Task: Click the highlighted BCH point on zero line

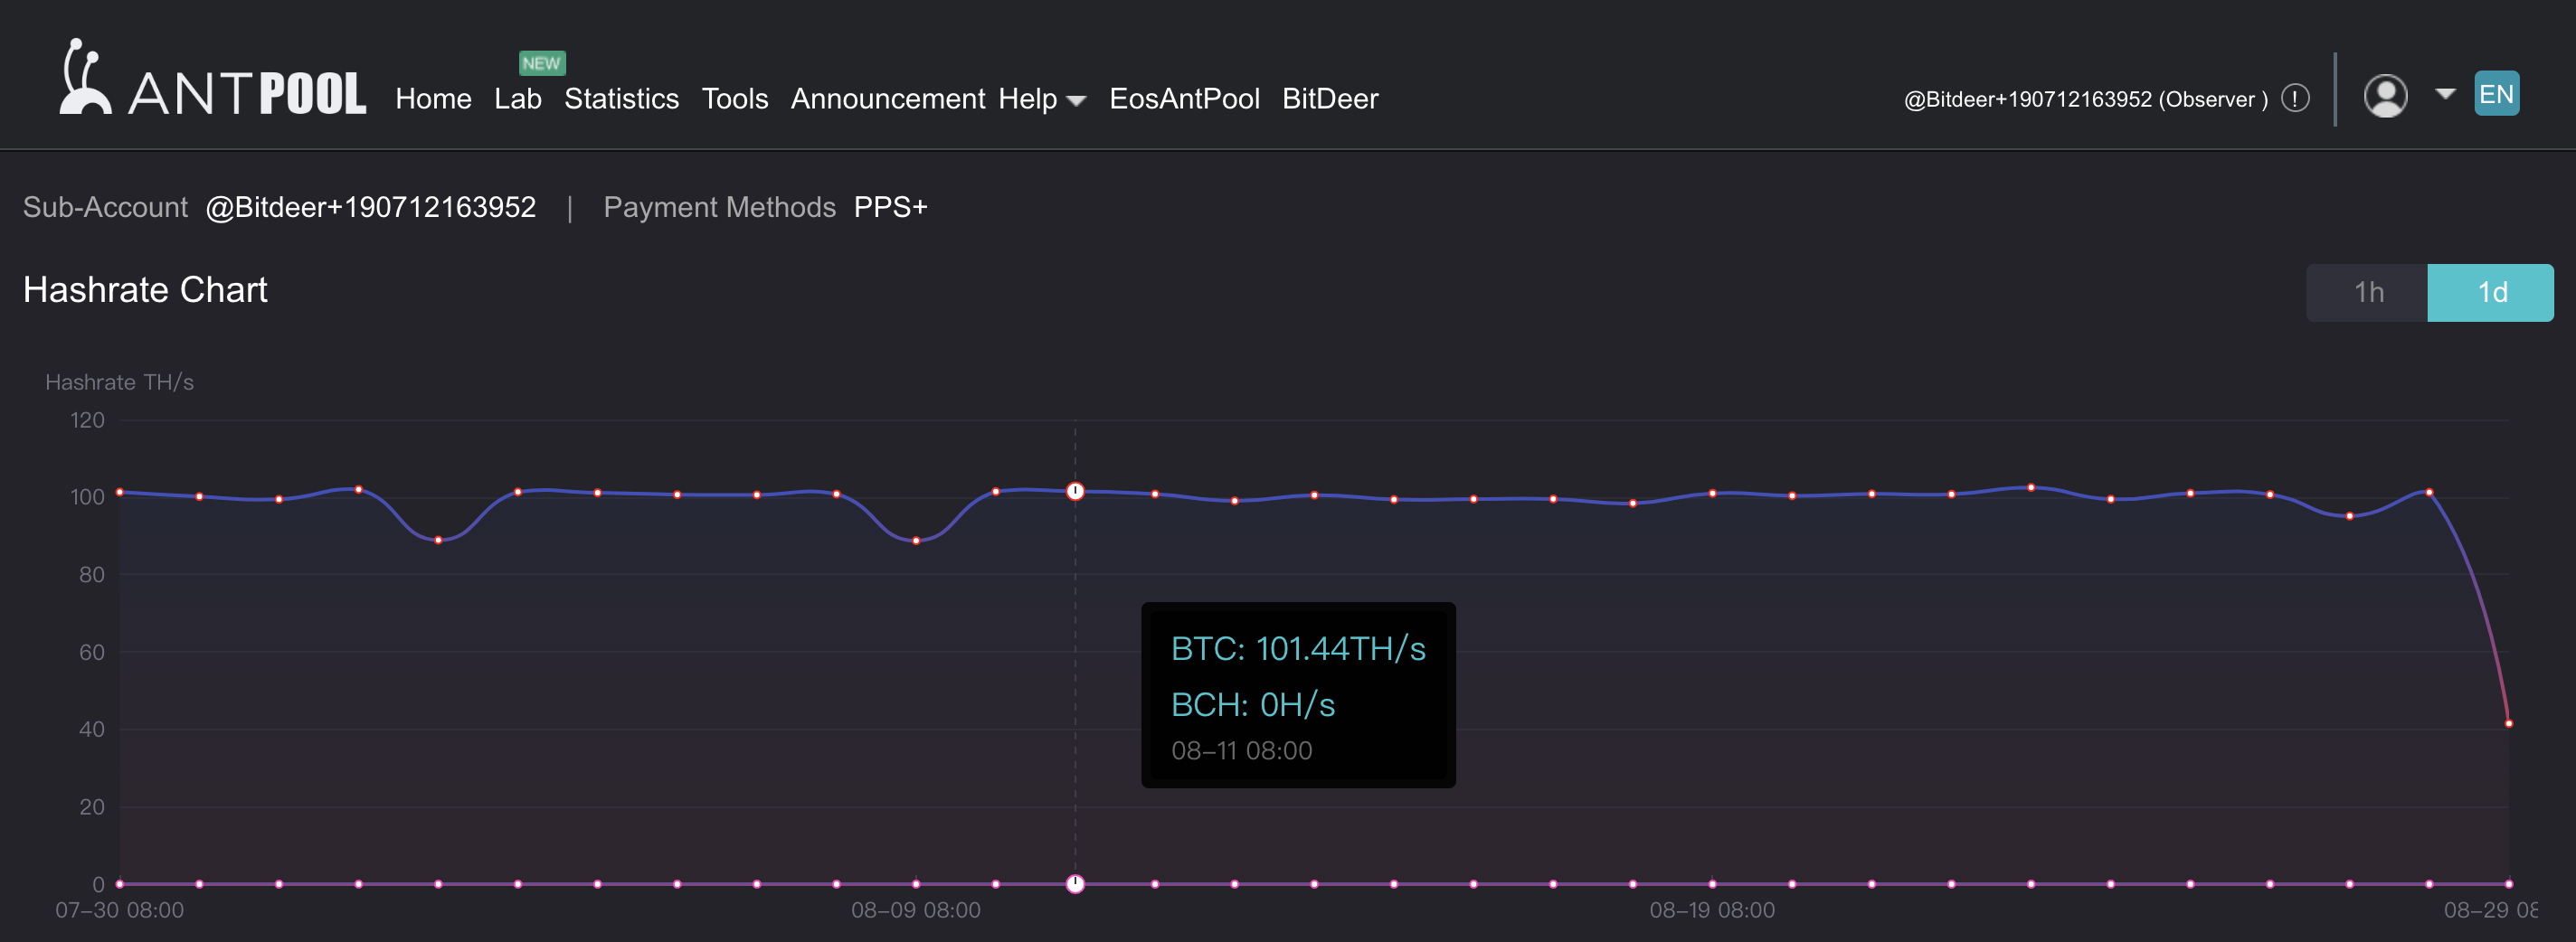Action: 1075,883
